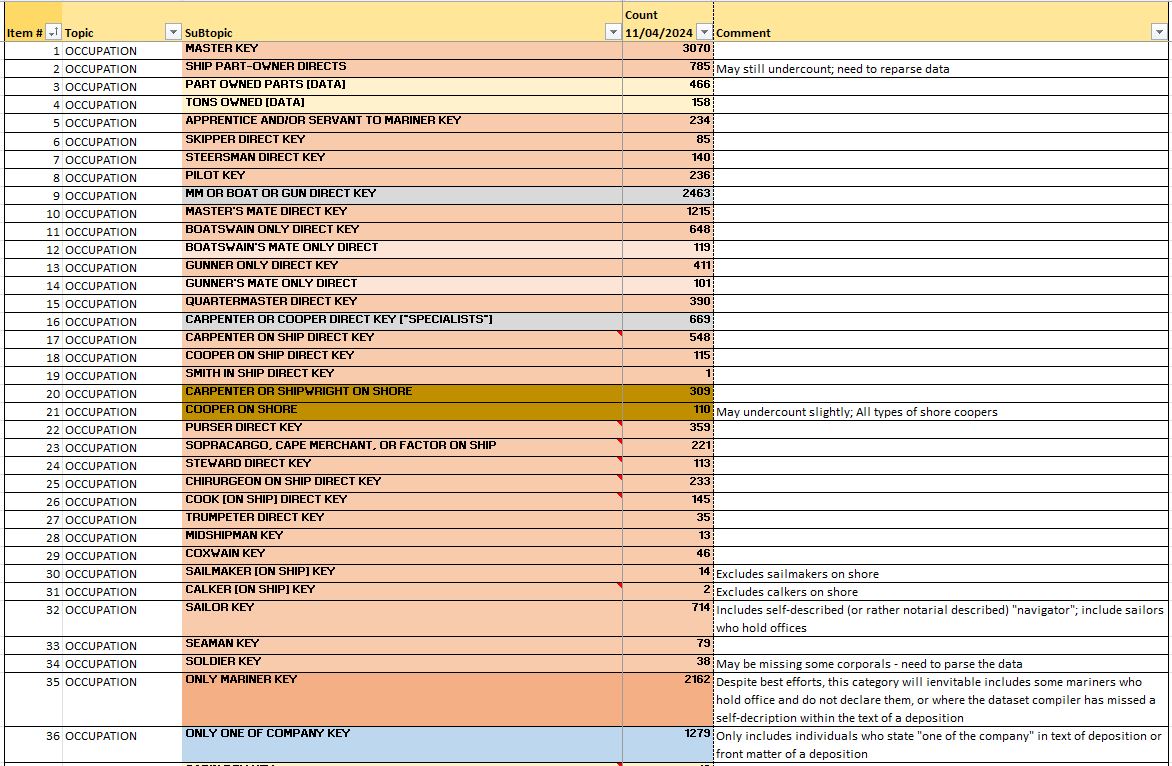Click the 'Excludes sailmakers on shore' comment
Viewport: 1172px width, 766px height.
940,574
